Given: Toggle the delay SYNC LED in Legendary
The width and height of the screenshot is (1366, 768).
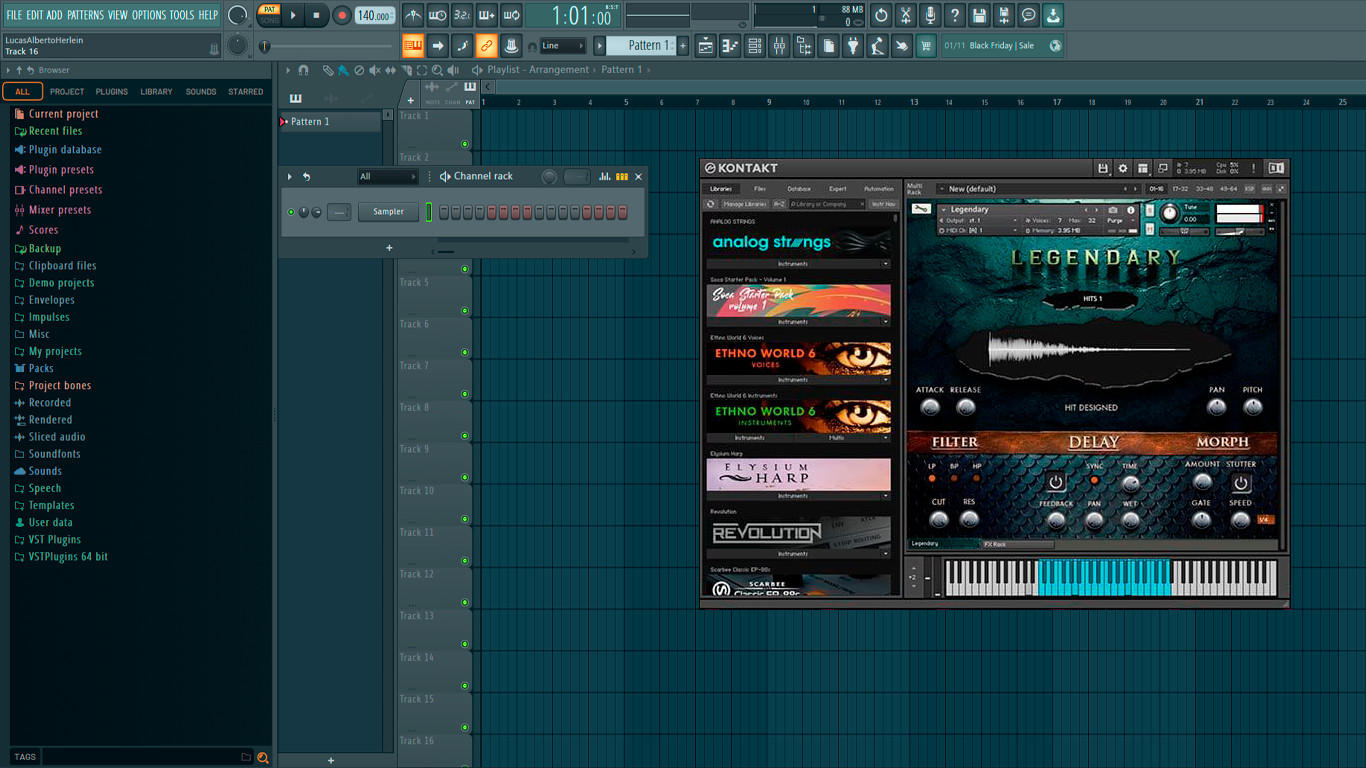Looking at the screenshot, I should coord(1094,480).
